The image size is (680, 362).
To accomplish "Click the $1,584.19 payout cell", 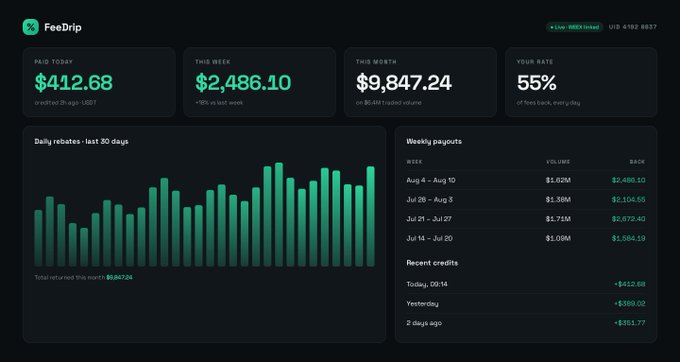I will pyautogui.click(x=628, y=238).
